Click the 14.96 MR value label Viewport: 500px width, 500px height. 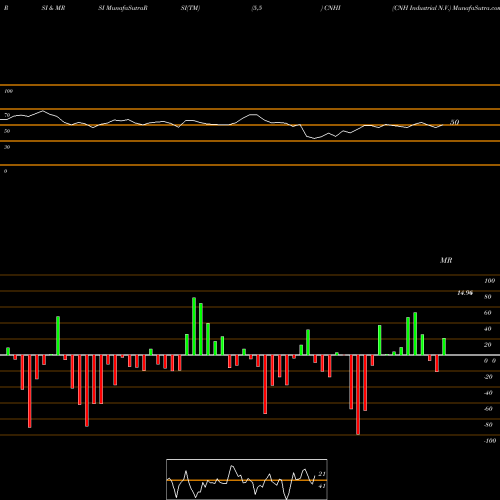tap(465, 293)
